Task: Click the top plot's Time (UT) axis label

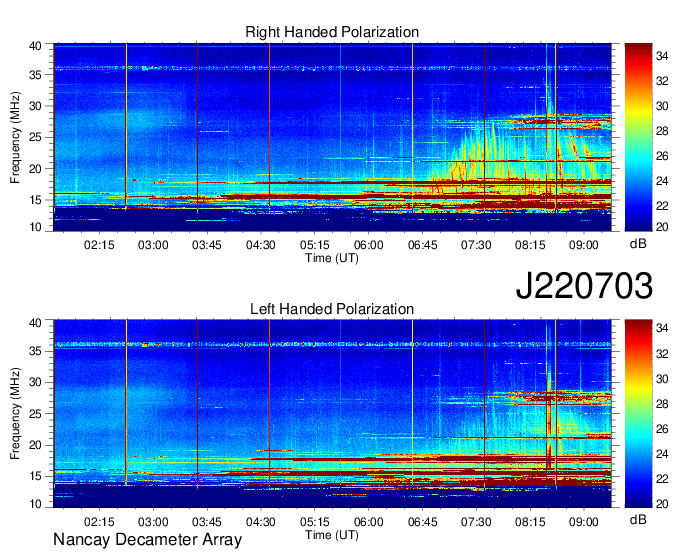Action: click(332, 258)
